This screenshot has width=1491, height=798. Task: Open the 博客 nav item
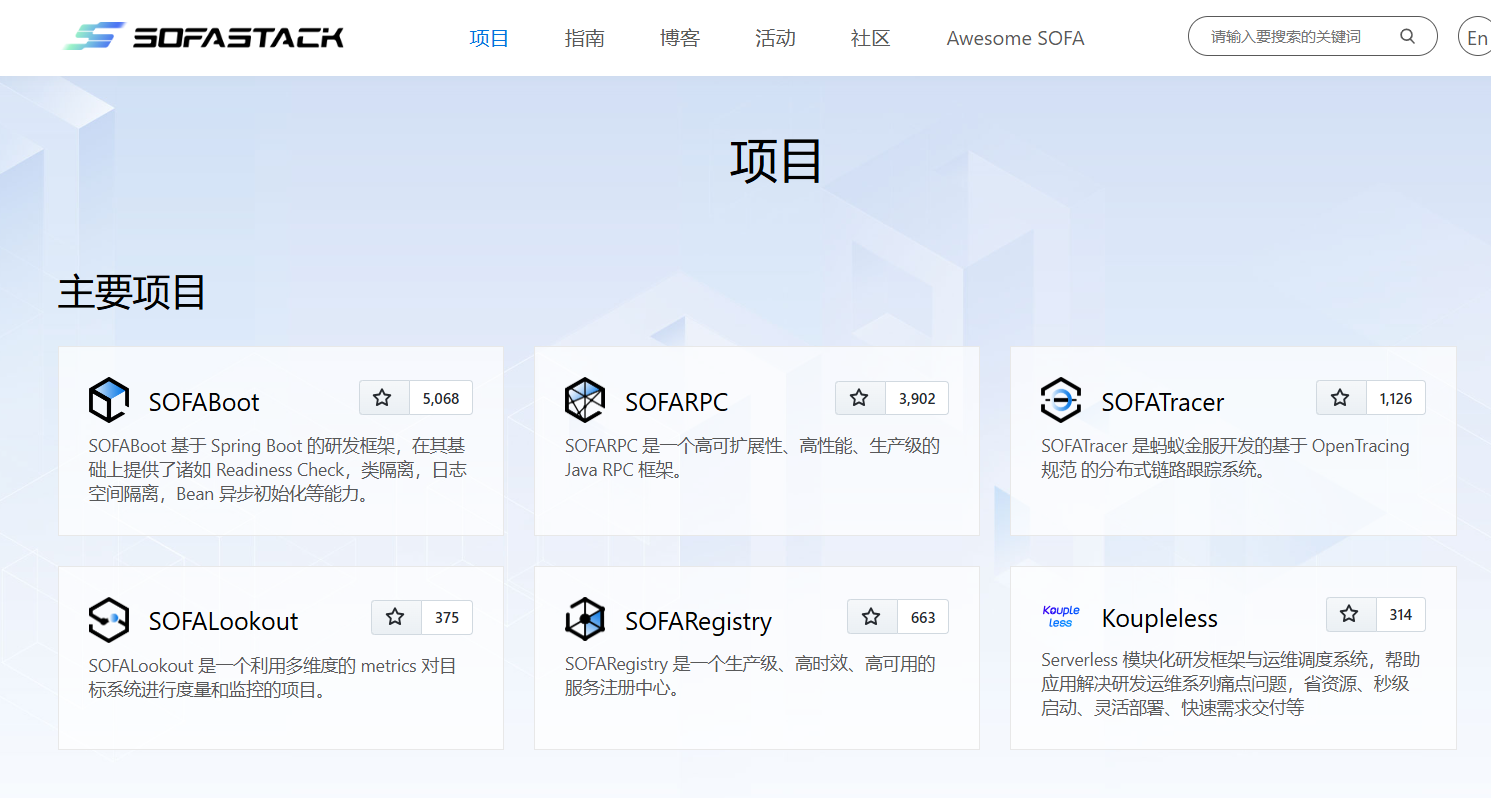[680, 38]
